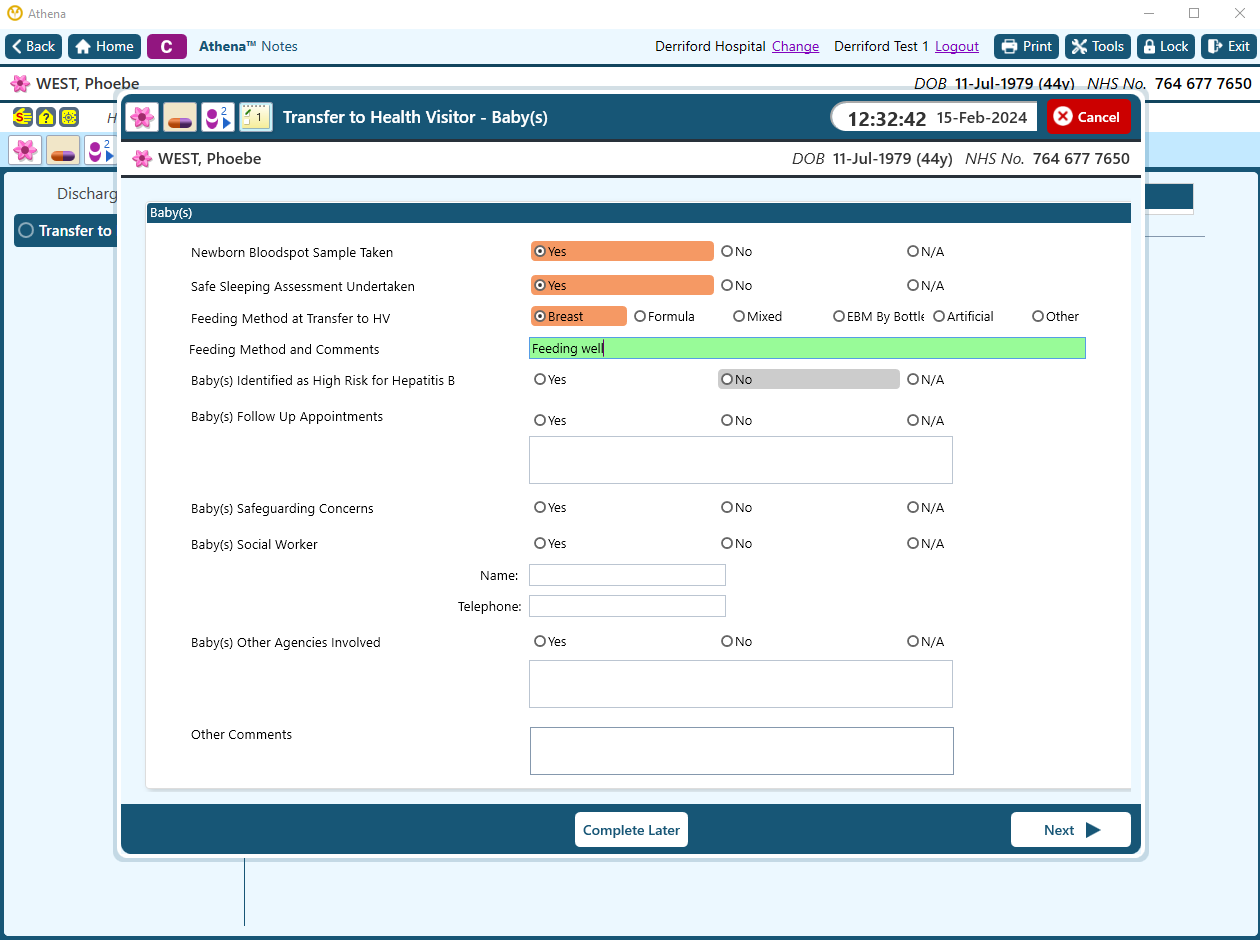1260x940 pixels.
Task: Choose Formula feeding method
Action: 665,316
